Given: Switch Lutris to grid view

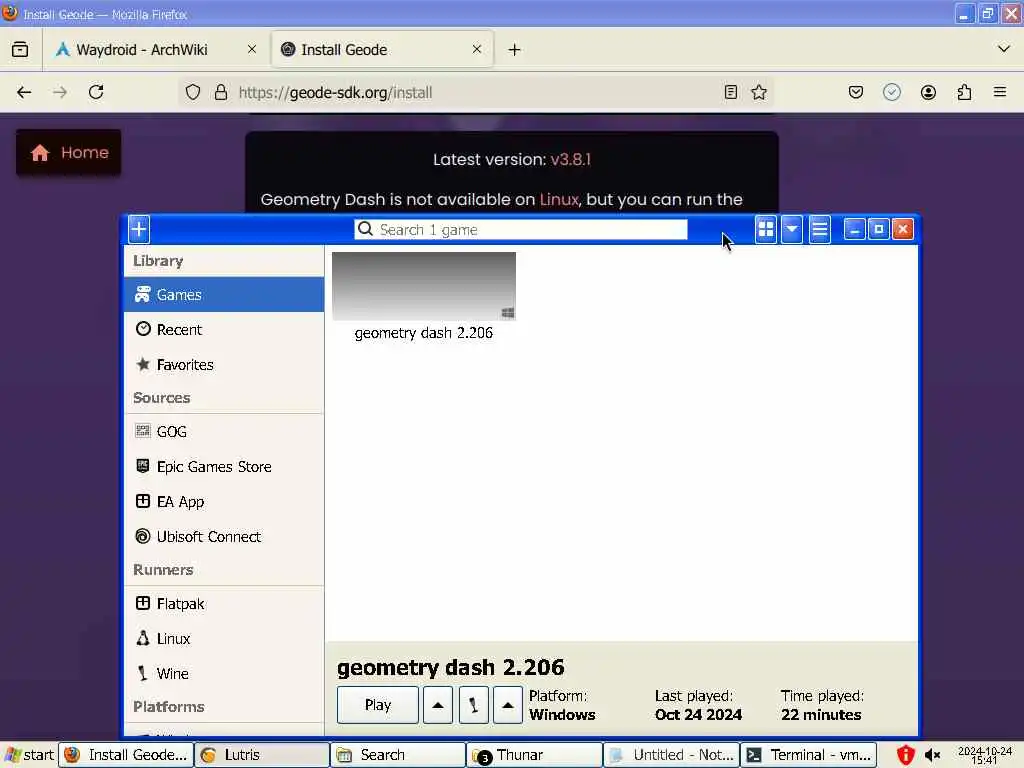Looking at the screenshot, I should [x=766, y=230].
